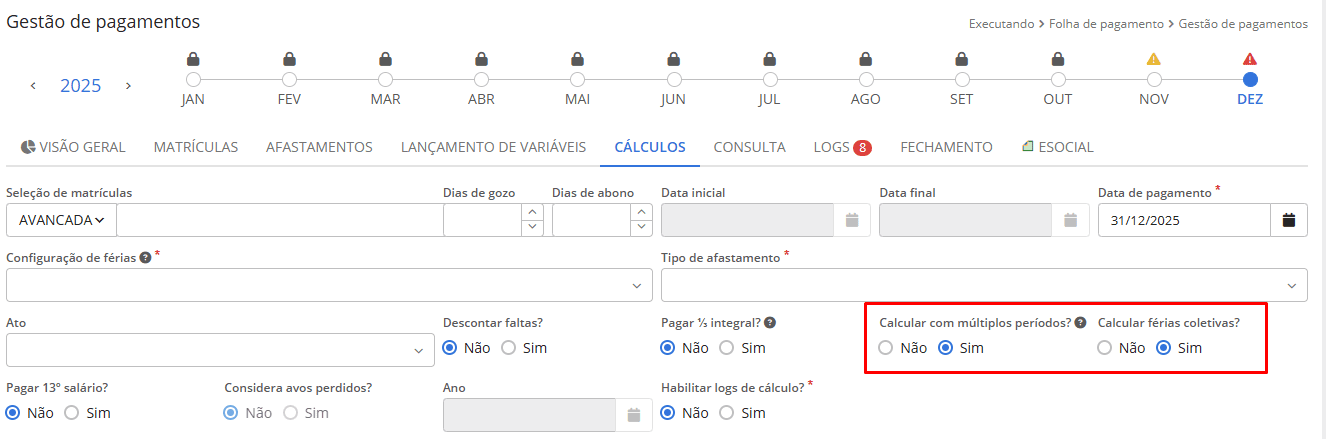The height and width of the screenshot is (439, 1326).
Task: Click calendar icon in Data final field
Action: point(1070,220)
